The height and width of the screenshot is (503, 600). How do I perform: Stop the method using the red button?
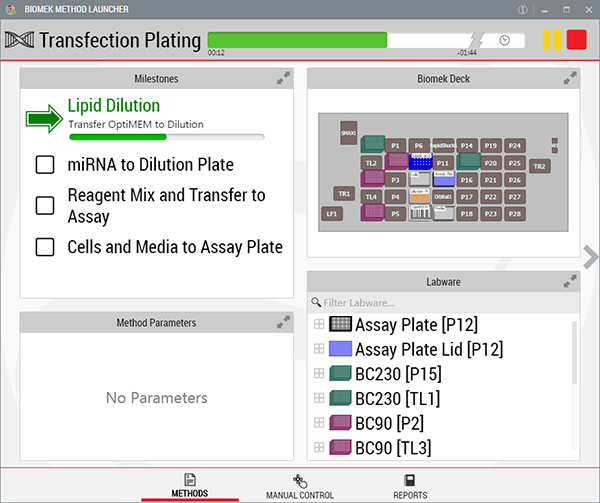[576, 40]
